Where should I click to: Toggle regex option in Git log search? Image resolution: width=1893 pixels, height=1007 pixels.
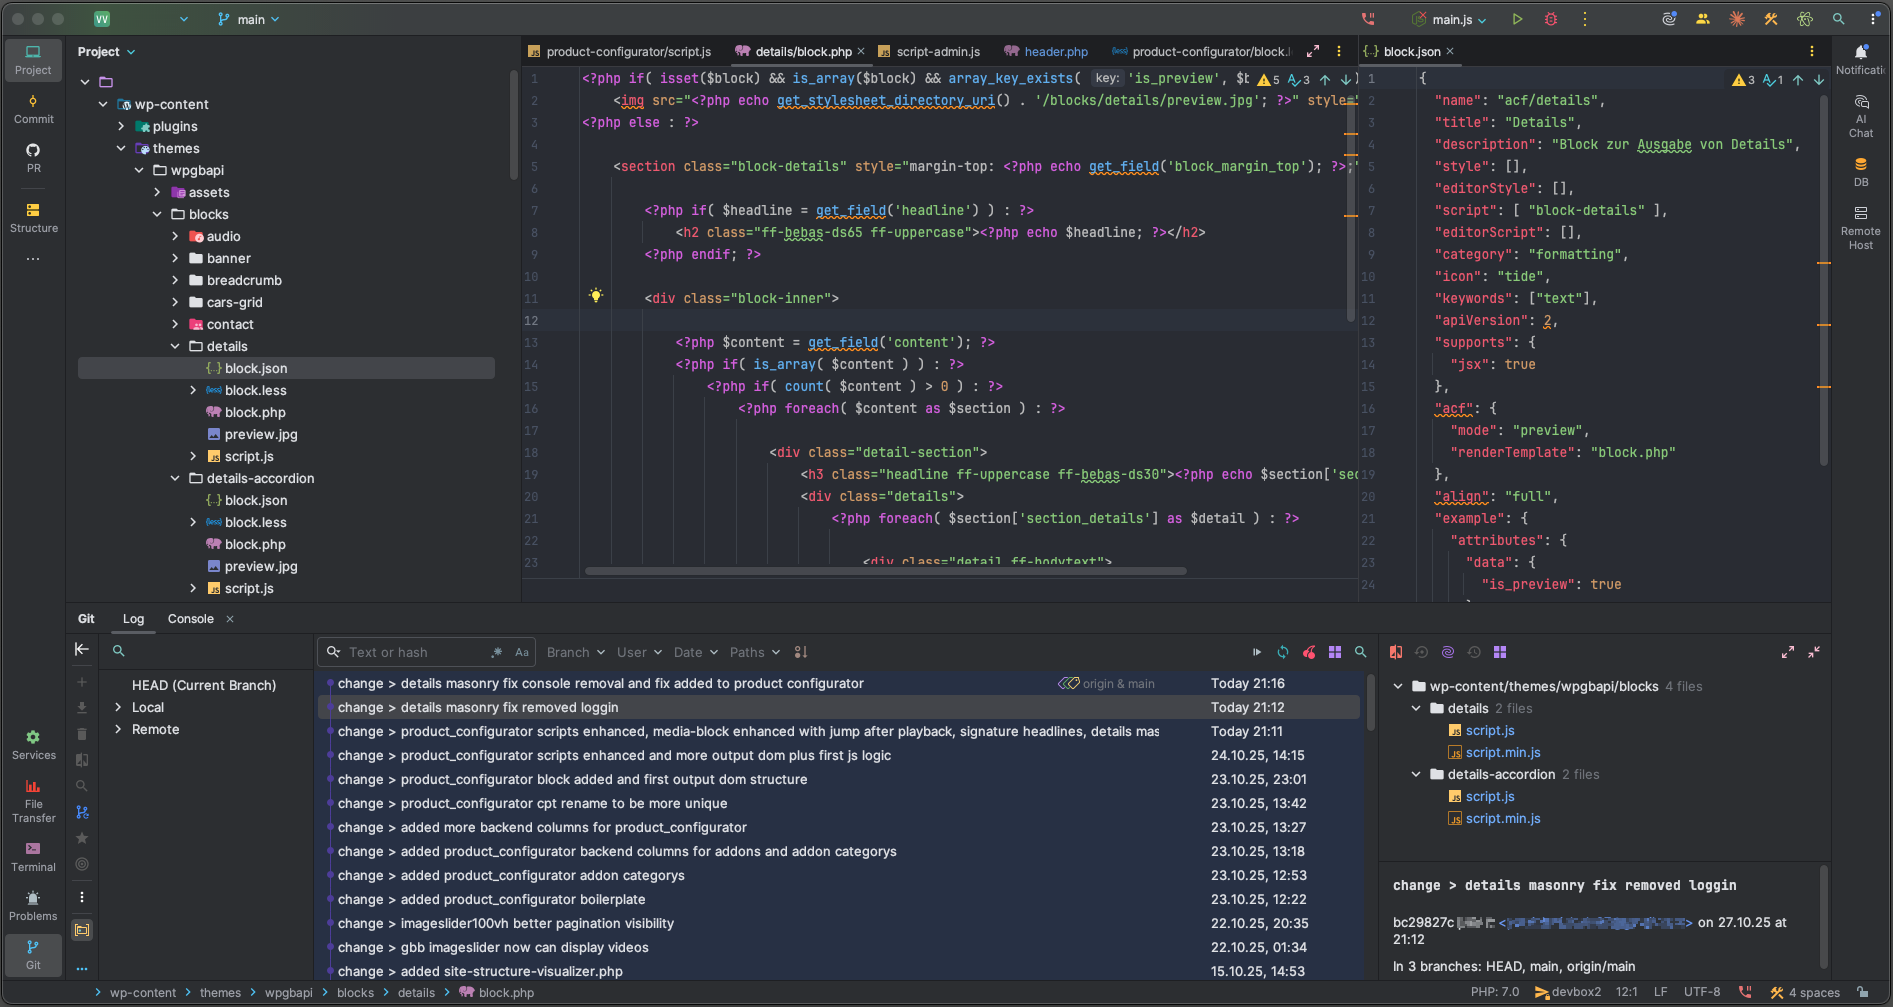click(x=497, y=652)
